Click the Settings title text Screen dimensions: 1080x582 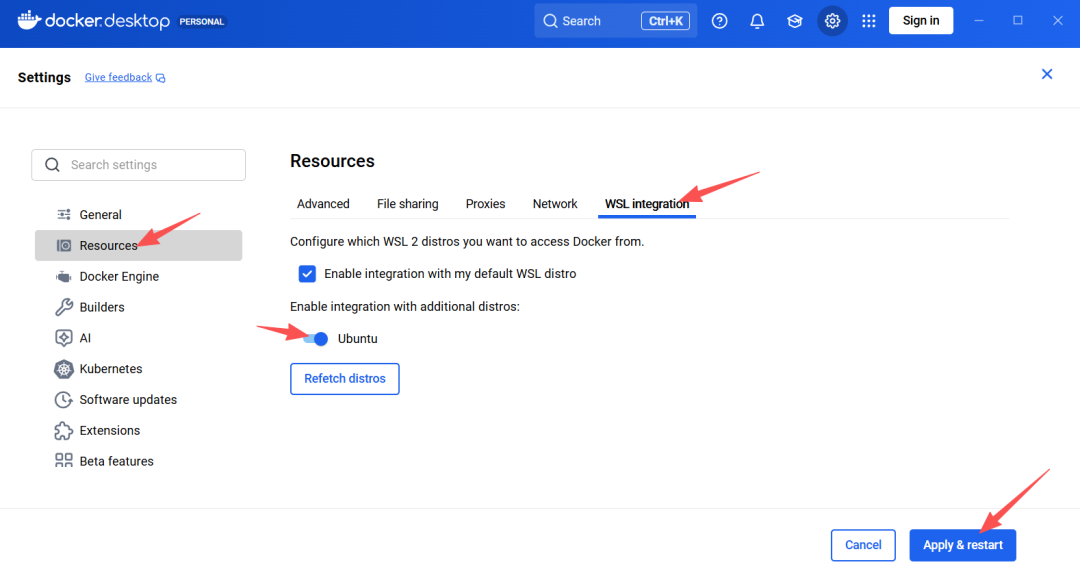point(44,77)
